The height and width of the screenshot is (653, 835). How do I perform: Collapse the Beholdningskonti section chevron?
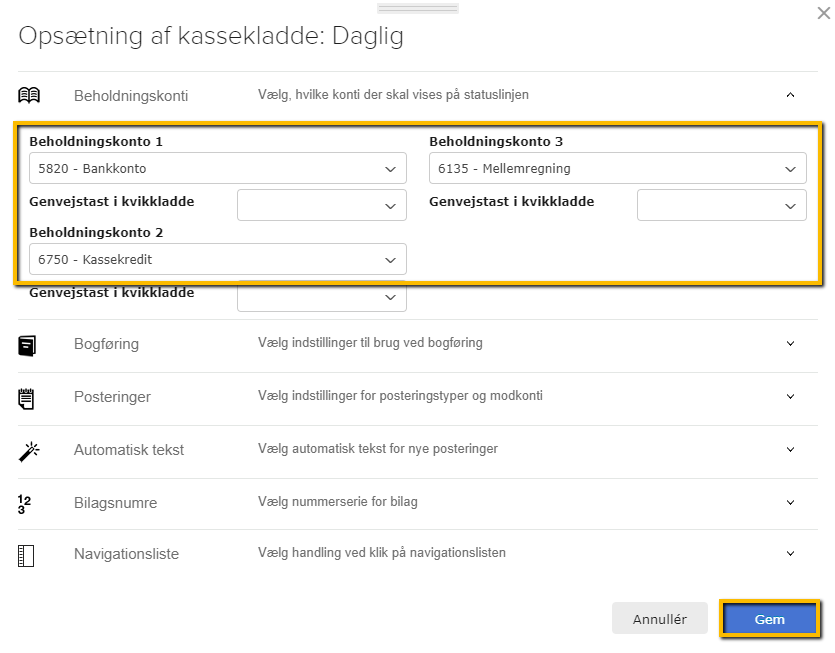coord(790,94)
